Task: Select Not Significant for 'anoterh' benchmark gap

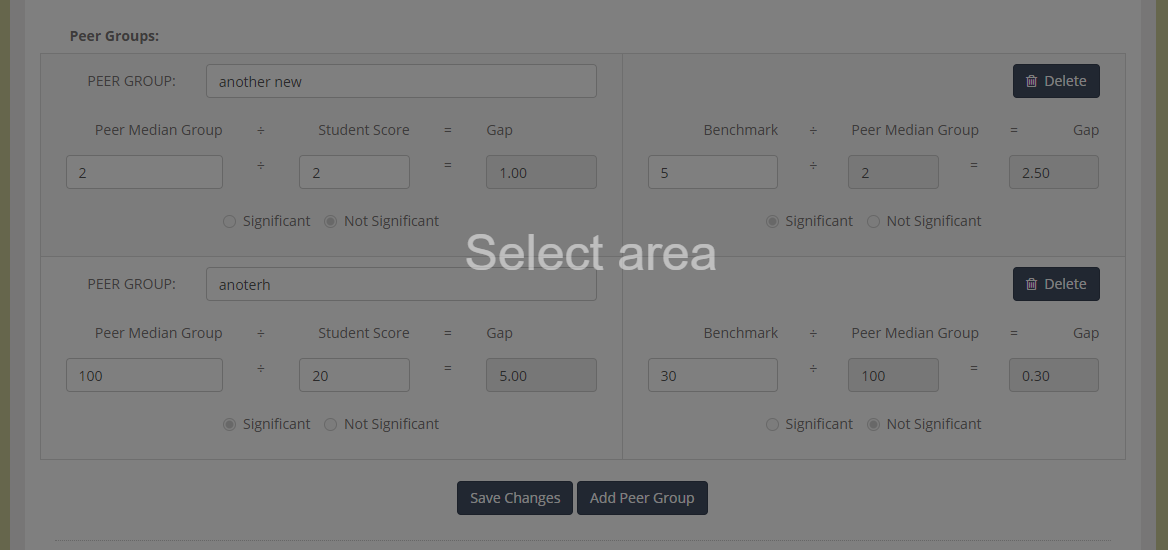Action: tap(874, 424)
